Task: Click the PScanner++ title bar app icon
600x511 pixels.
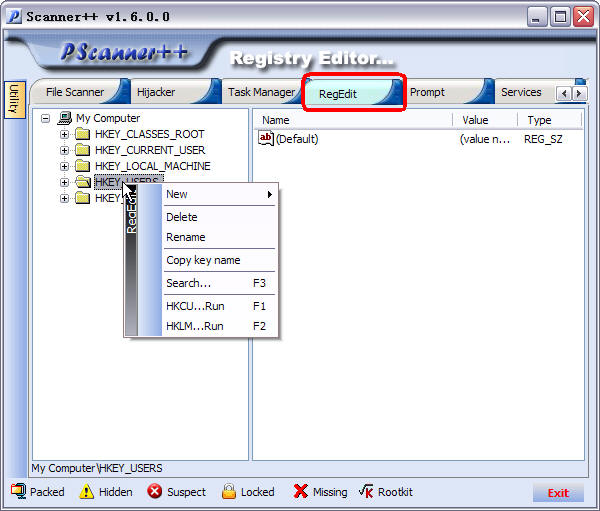Action: click(x=14, y=16)
